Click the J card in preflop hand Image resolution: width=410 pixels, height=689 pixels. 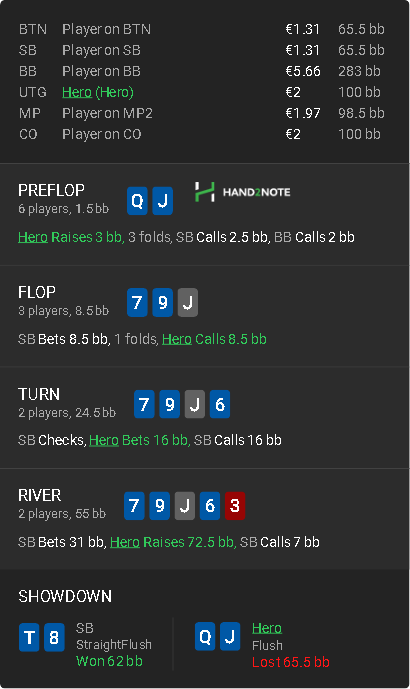tap(163, 201)
